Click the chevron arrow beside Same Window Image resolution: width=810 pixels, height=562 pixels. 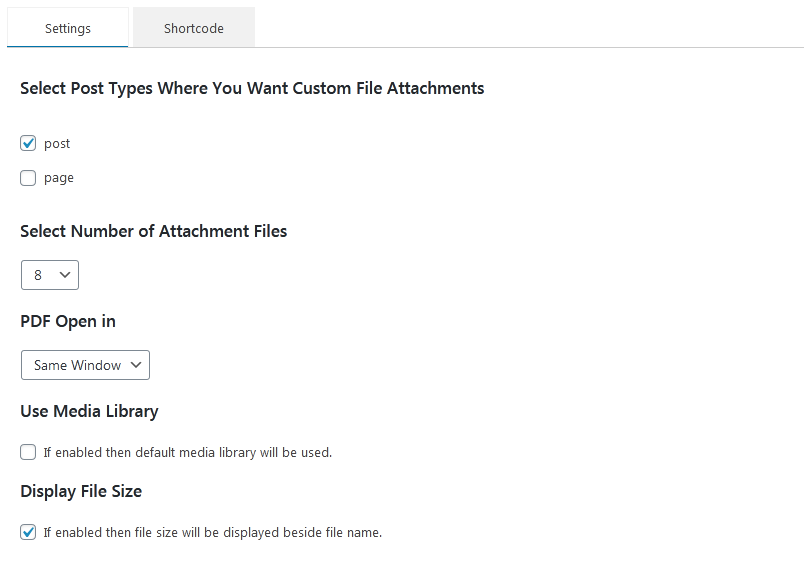pyautogui.click(x=136, y=365)
